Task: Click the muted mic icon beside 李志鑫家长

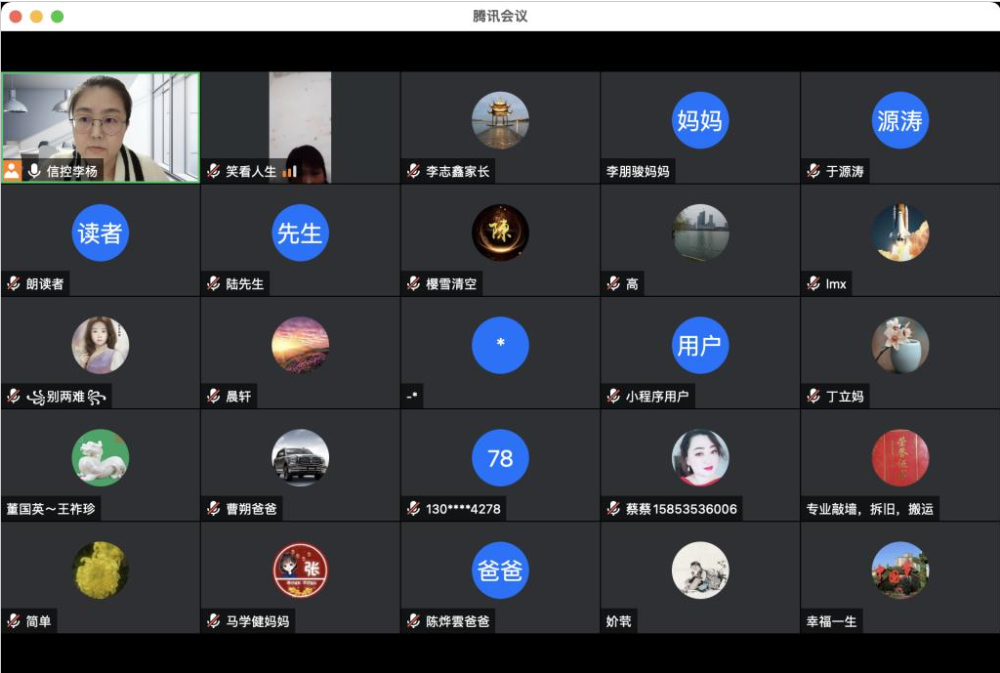Action: tap(413, 171)
